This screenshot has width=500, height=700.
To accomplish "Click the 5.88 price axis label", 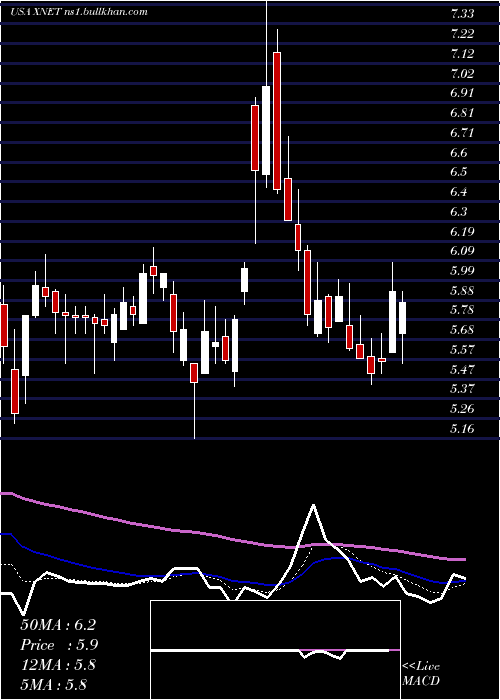I will pos(462,291).
